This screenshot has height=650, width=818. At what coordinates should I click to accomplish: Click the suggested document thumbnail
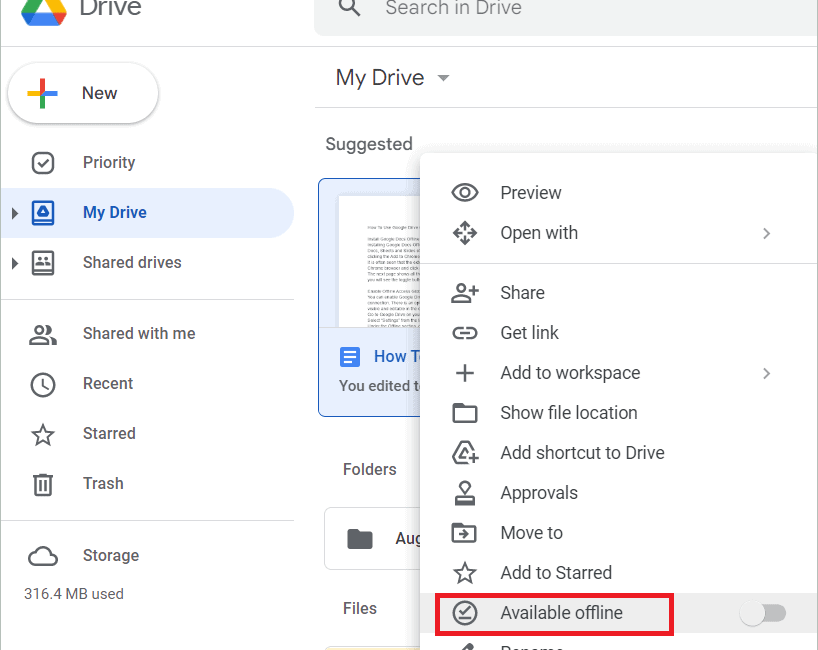(x=379, y=261)
